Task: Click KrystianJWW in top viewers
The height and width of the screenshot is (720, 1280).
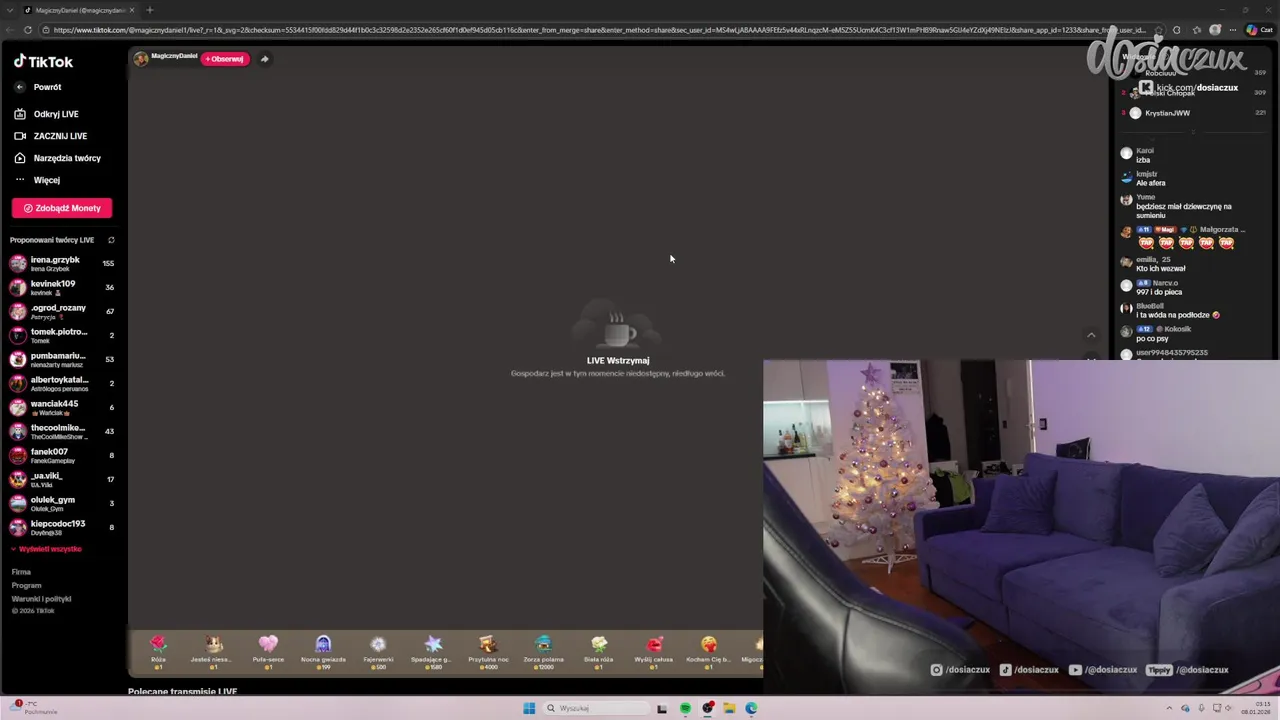Action: tap(1167, 113)
